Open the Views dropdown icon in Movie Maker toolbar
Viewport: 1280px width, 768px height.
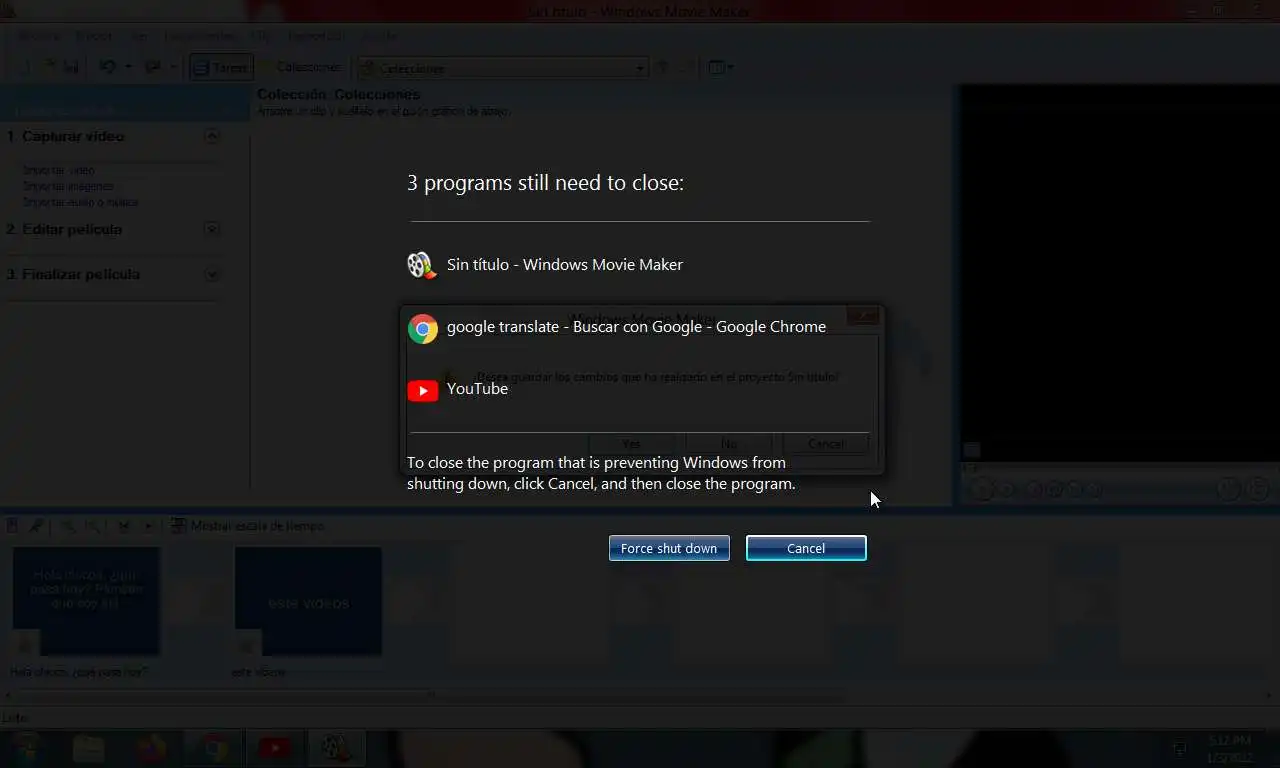point(720,67)
